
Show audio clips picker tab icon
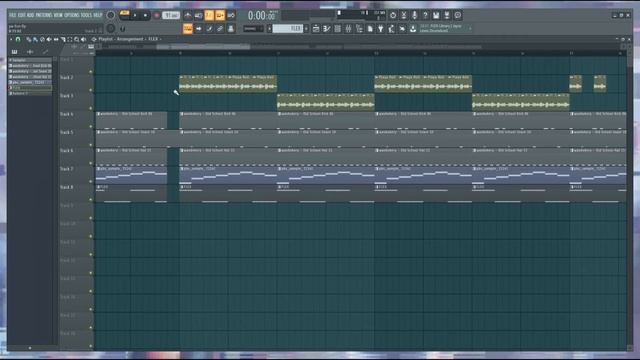click(30, 52)
